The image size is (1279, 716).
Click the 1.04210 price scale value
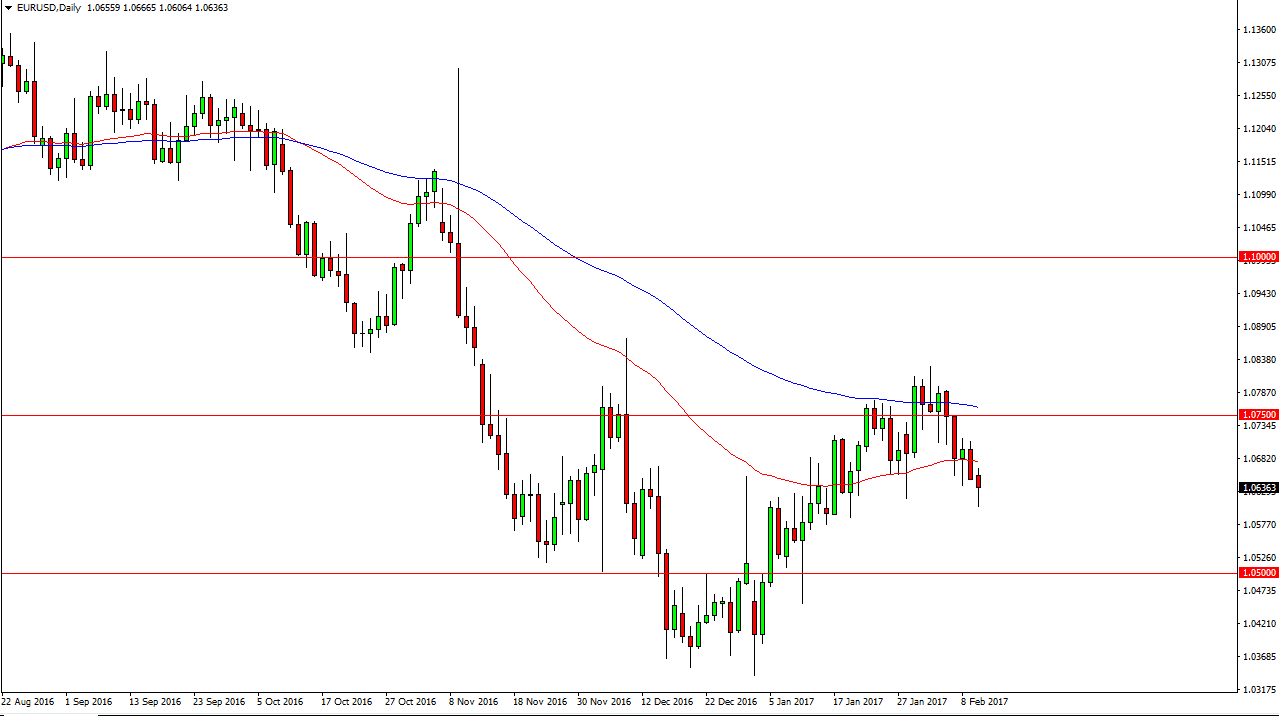[1258, 624]
